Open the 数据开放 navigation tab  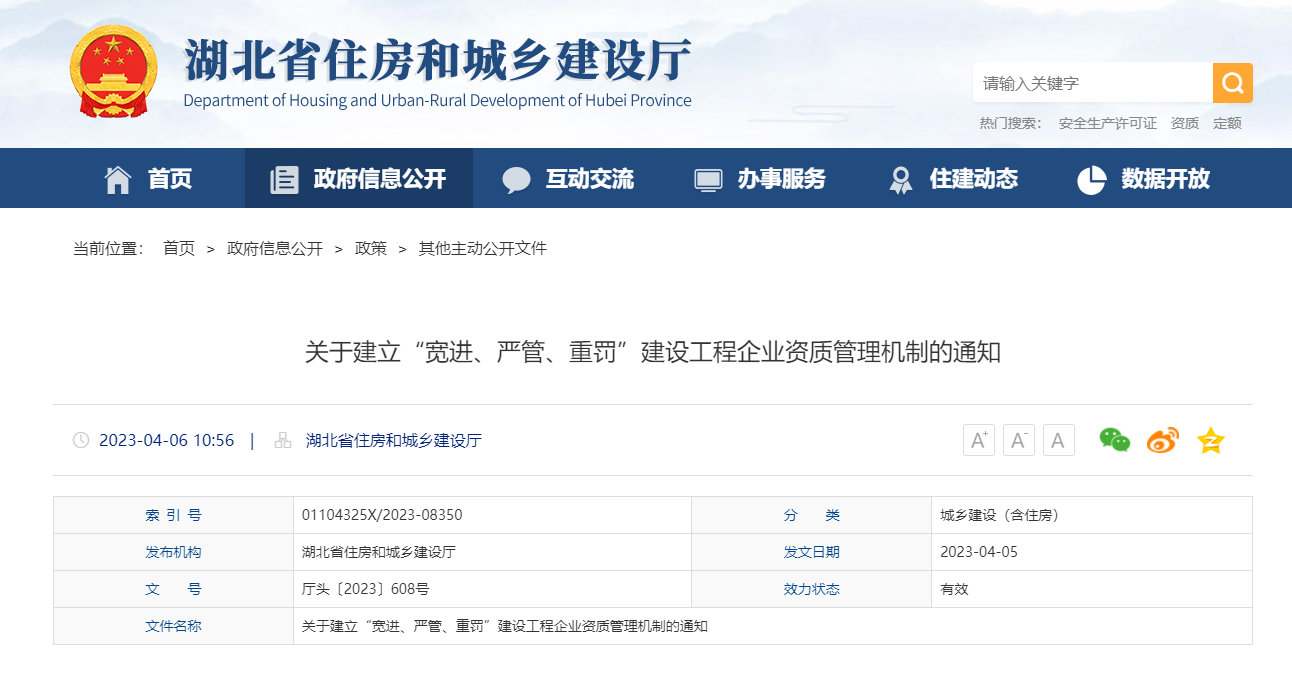tap(1144, 179)
